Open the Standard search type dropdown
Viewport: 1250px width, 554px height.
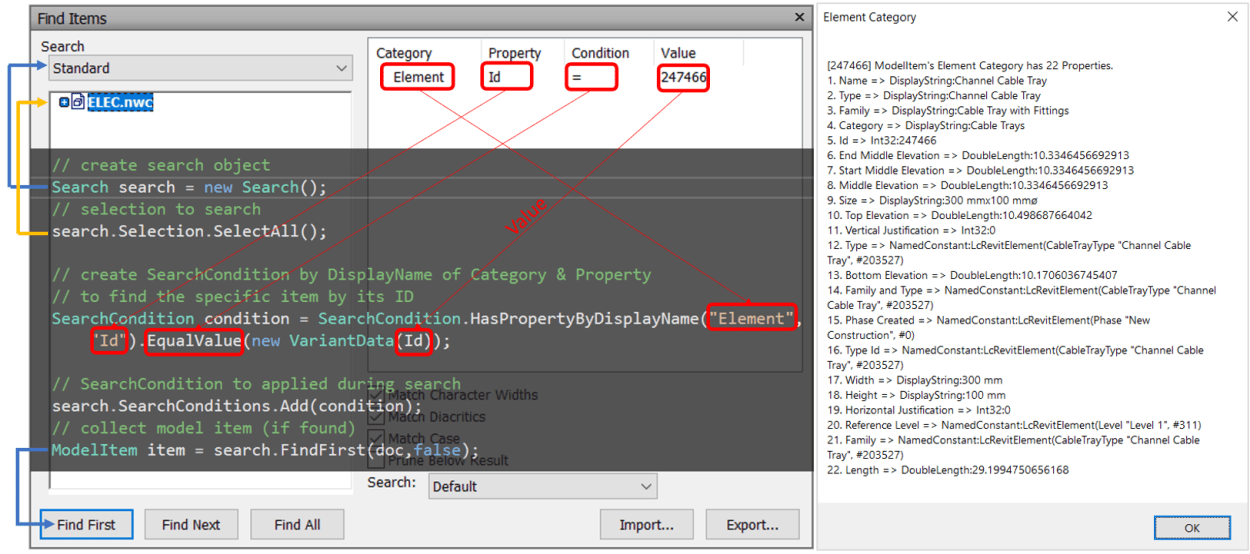coord(200,69)
